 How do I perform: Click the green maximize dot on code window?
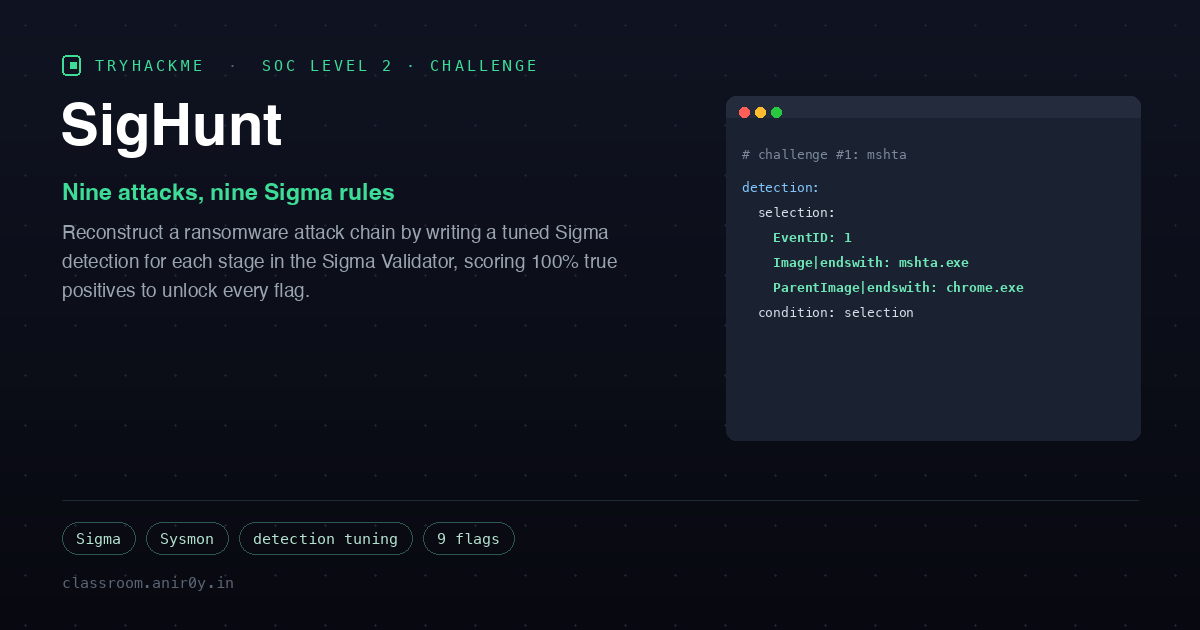pos(776,112)
